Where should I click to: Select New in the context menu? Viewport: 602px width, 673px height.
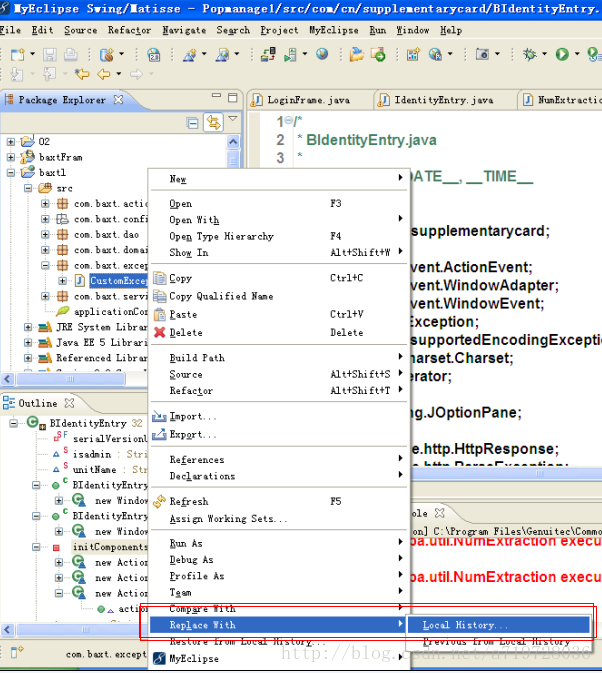(x=279, y=179)
